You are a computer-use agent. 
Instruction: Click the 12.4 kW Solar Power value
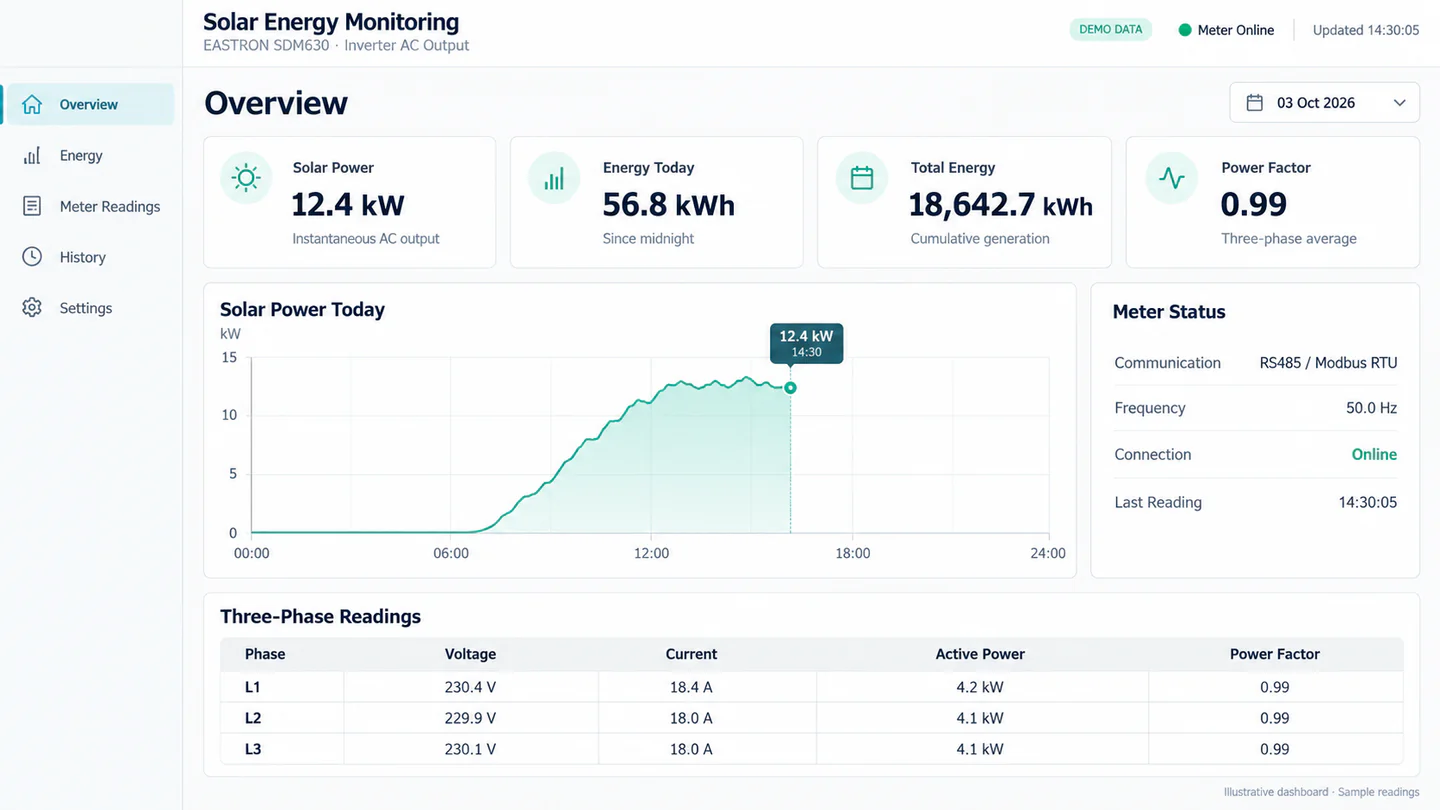click(348, 204)
